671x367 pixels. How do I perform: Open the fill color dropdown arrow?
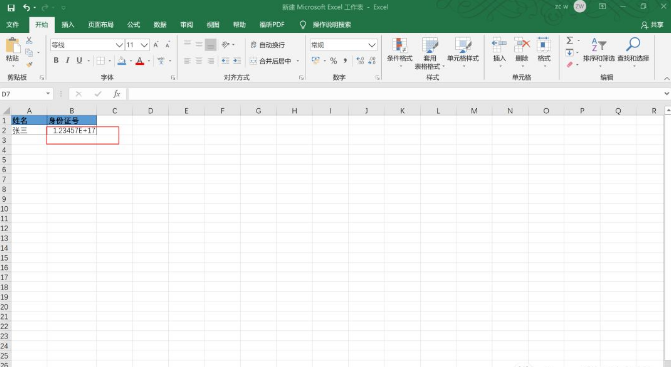point(131,61)
